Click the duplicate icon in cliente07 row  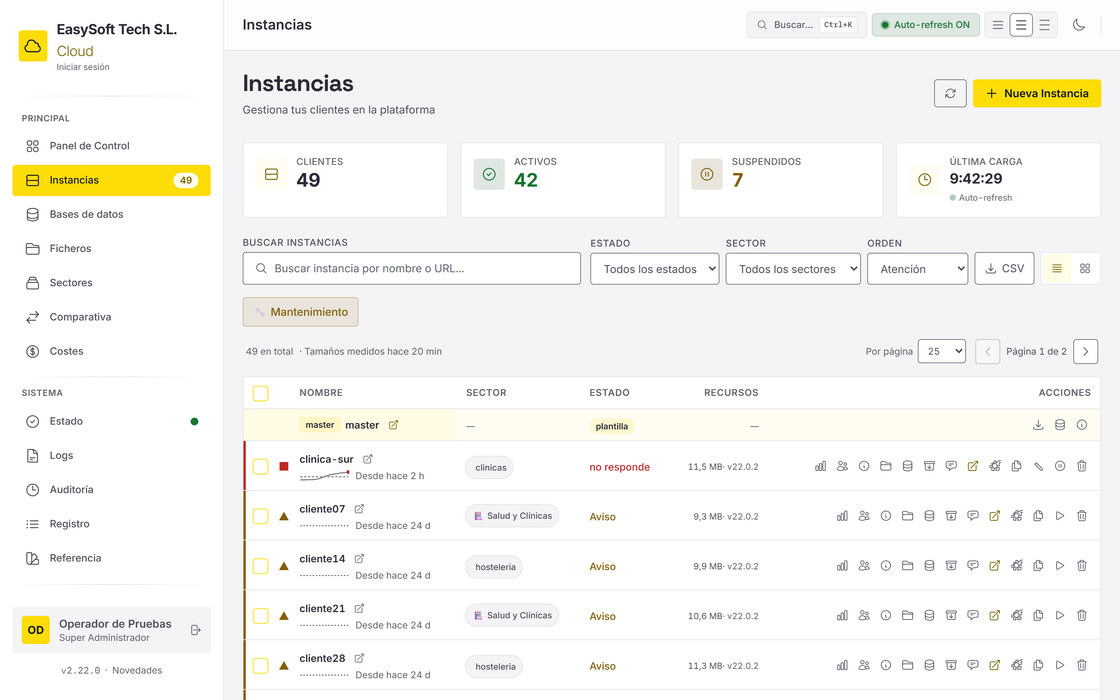click(1038, 516)
